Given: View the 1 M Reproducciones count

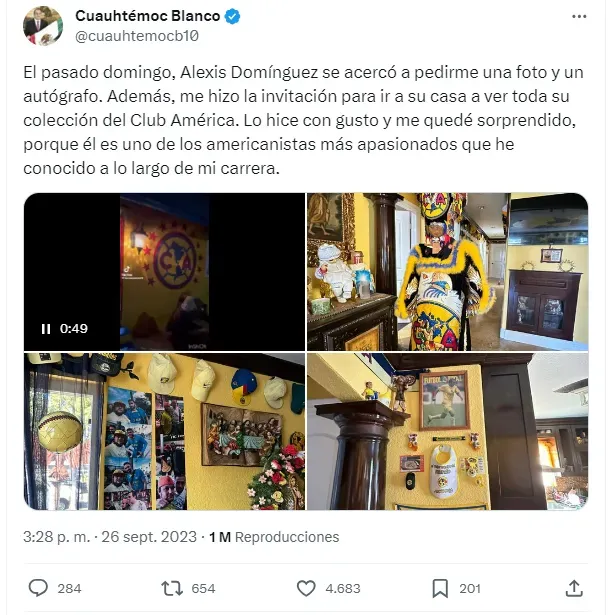Looking at the screenshot, I should tap(274, 537).
